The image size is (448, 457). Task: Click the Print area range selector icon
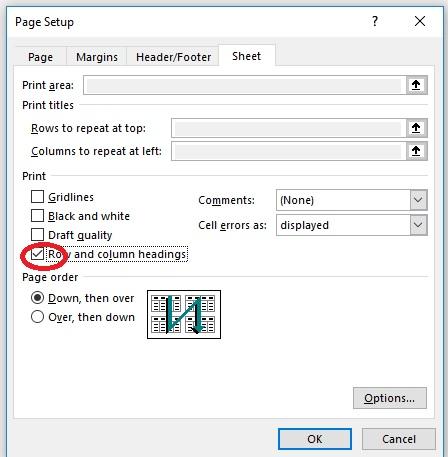[416, 85]
